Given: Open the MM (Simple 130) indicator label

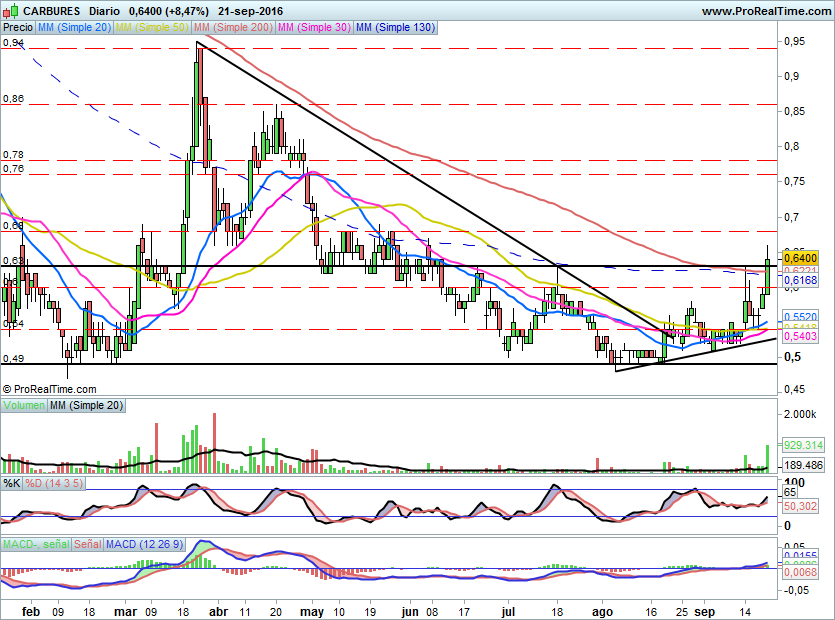Looking at the screenshot, I should click(x=396, y=28).
